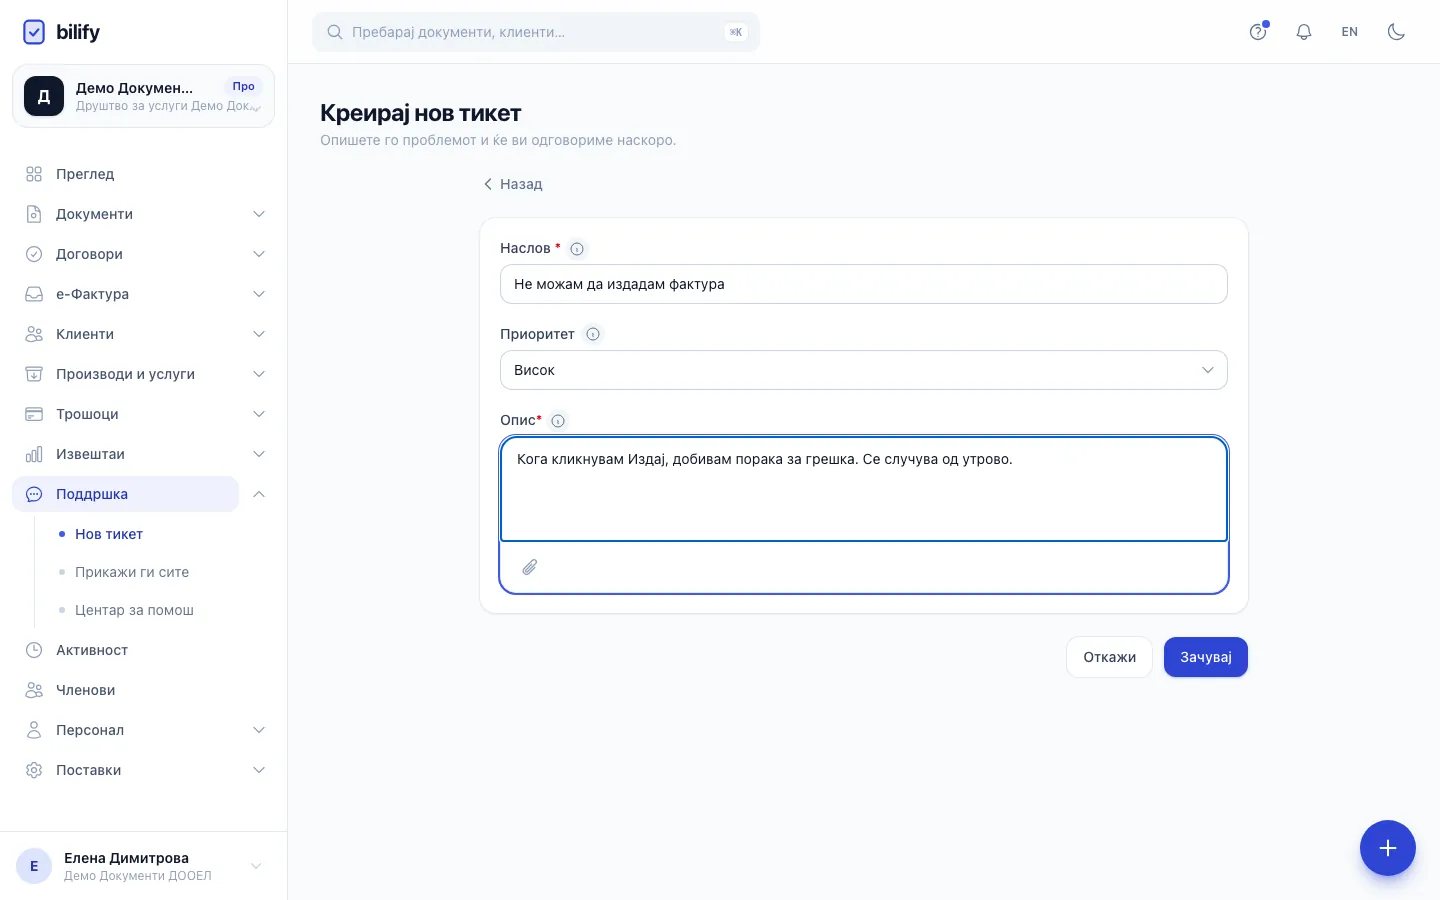Expand the Документи chevron

[x=259, y=214]
